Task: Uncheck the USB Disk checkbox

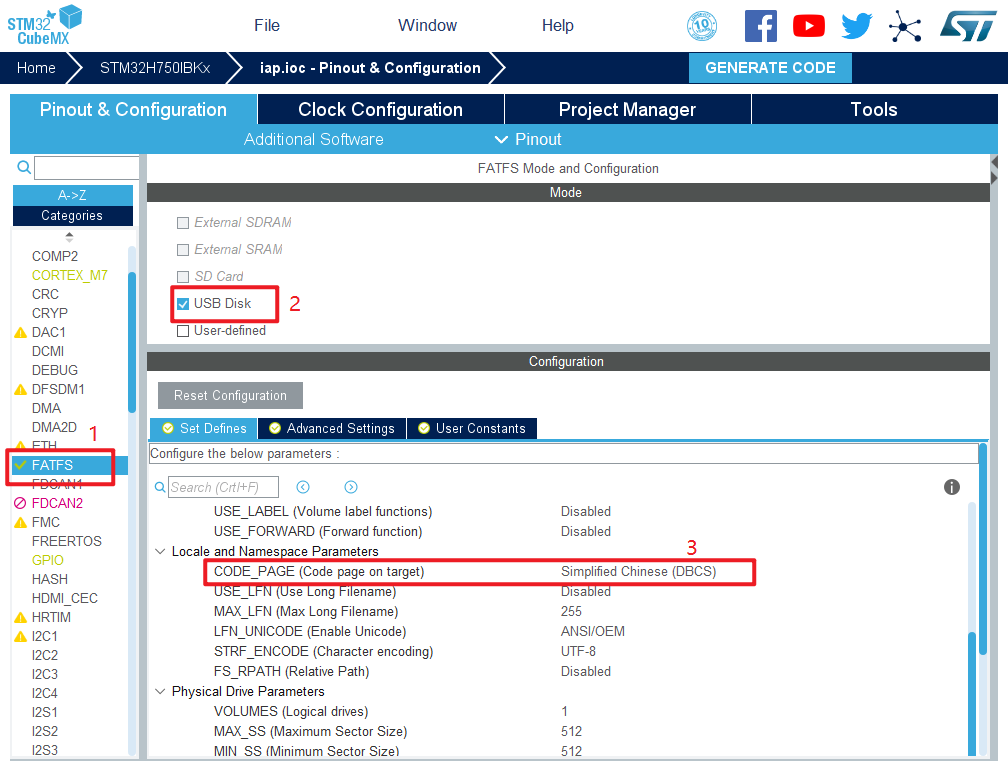Action: coord(183,304)
